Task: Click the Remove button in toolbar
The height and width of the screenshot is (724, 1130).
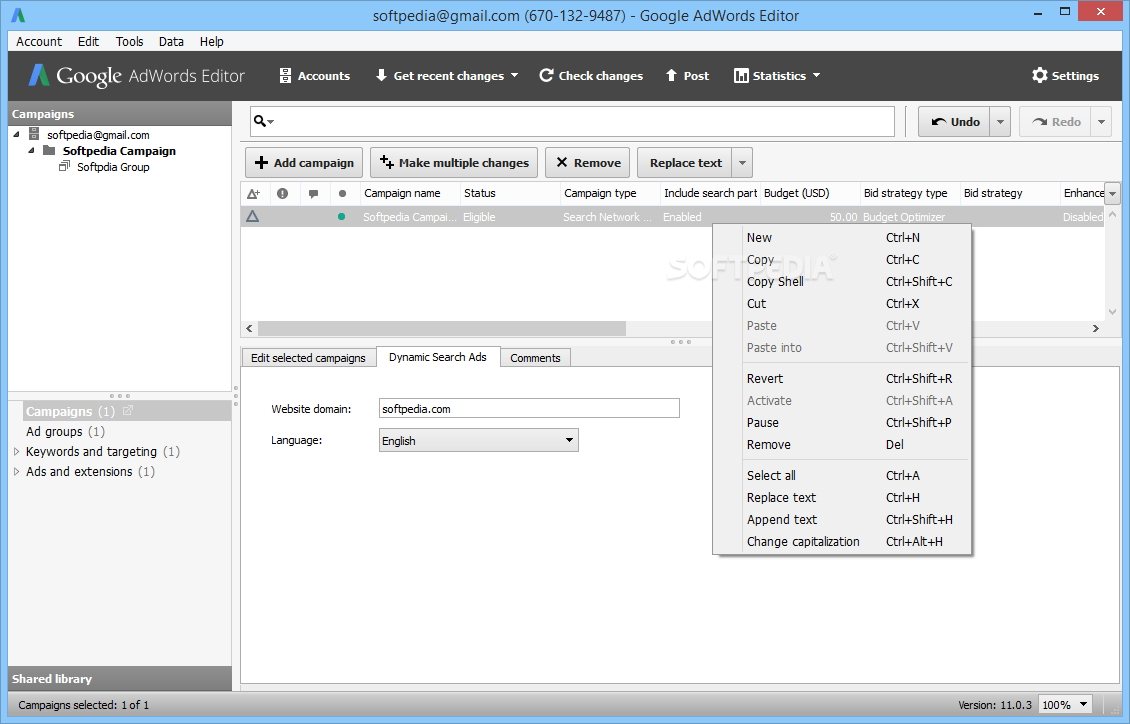Action: tap(588, 163)
